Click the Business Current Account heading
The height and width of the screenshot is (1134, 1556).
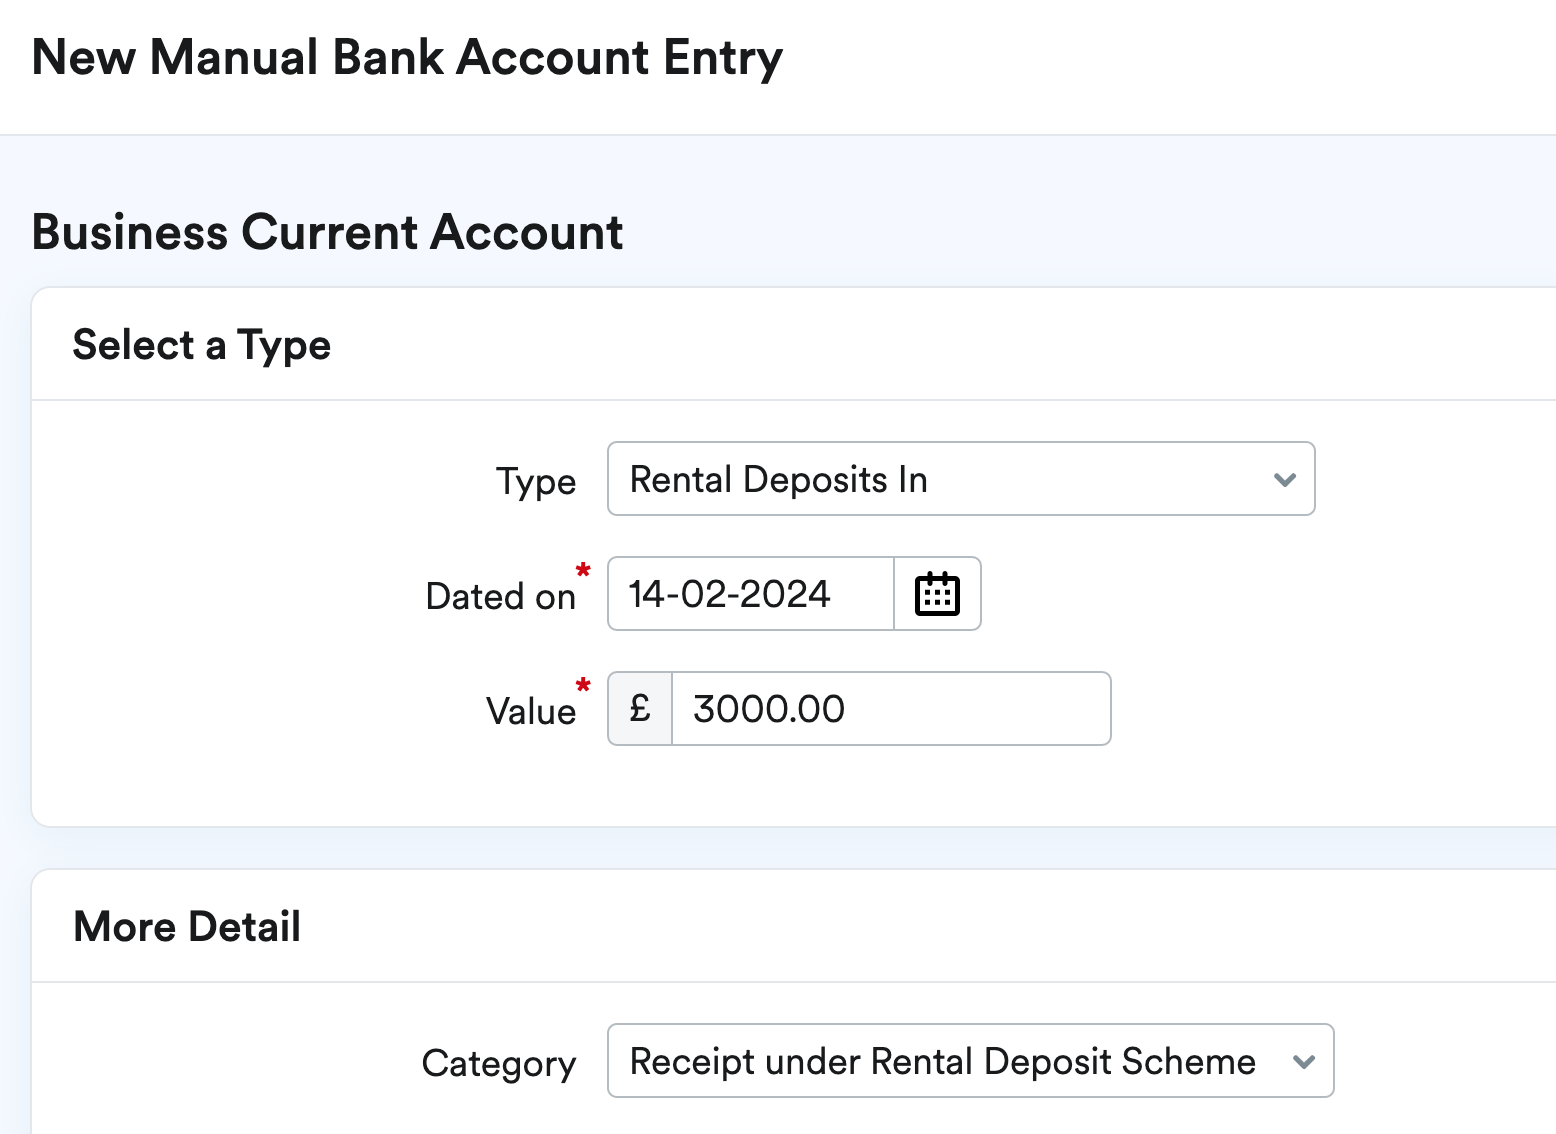(327, 231)
